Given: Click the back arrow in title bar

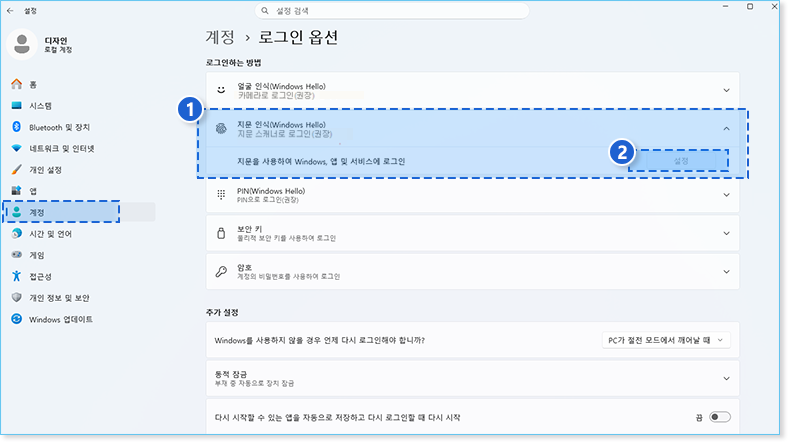Looking at the screenshot, I should pyautogui.click(x=10, y=11).
